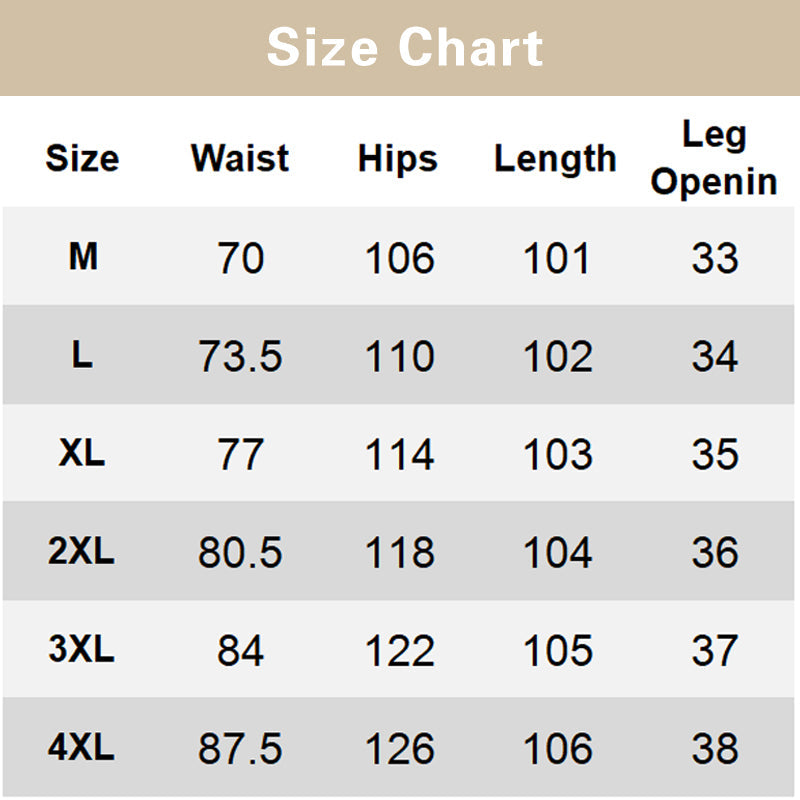Select the M size row label

coord(83,257)
